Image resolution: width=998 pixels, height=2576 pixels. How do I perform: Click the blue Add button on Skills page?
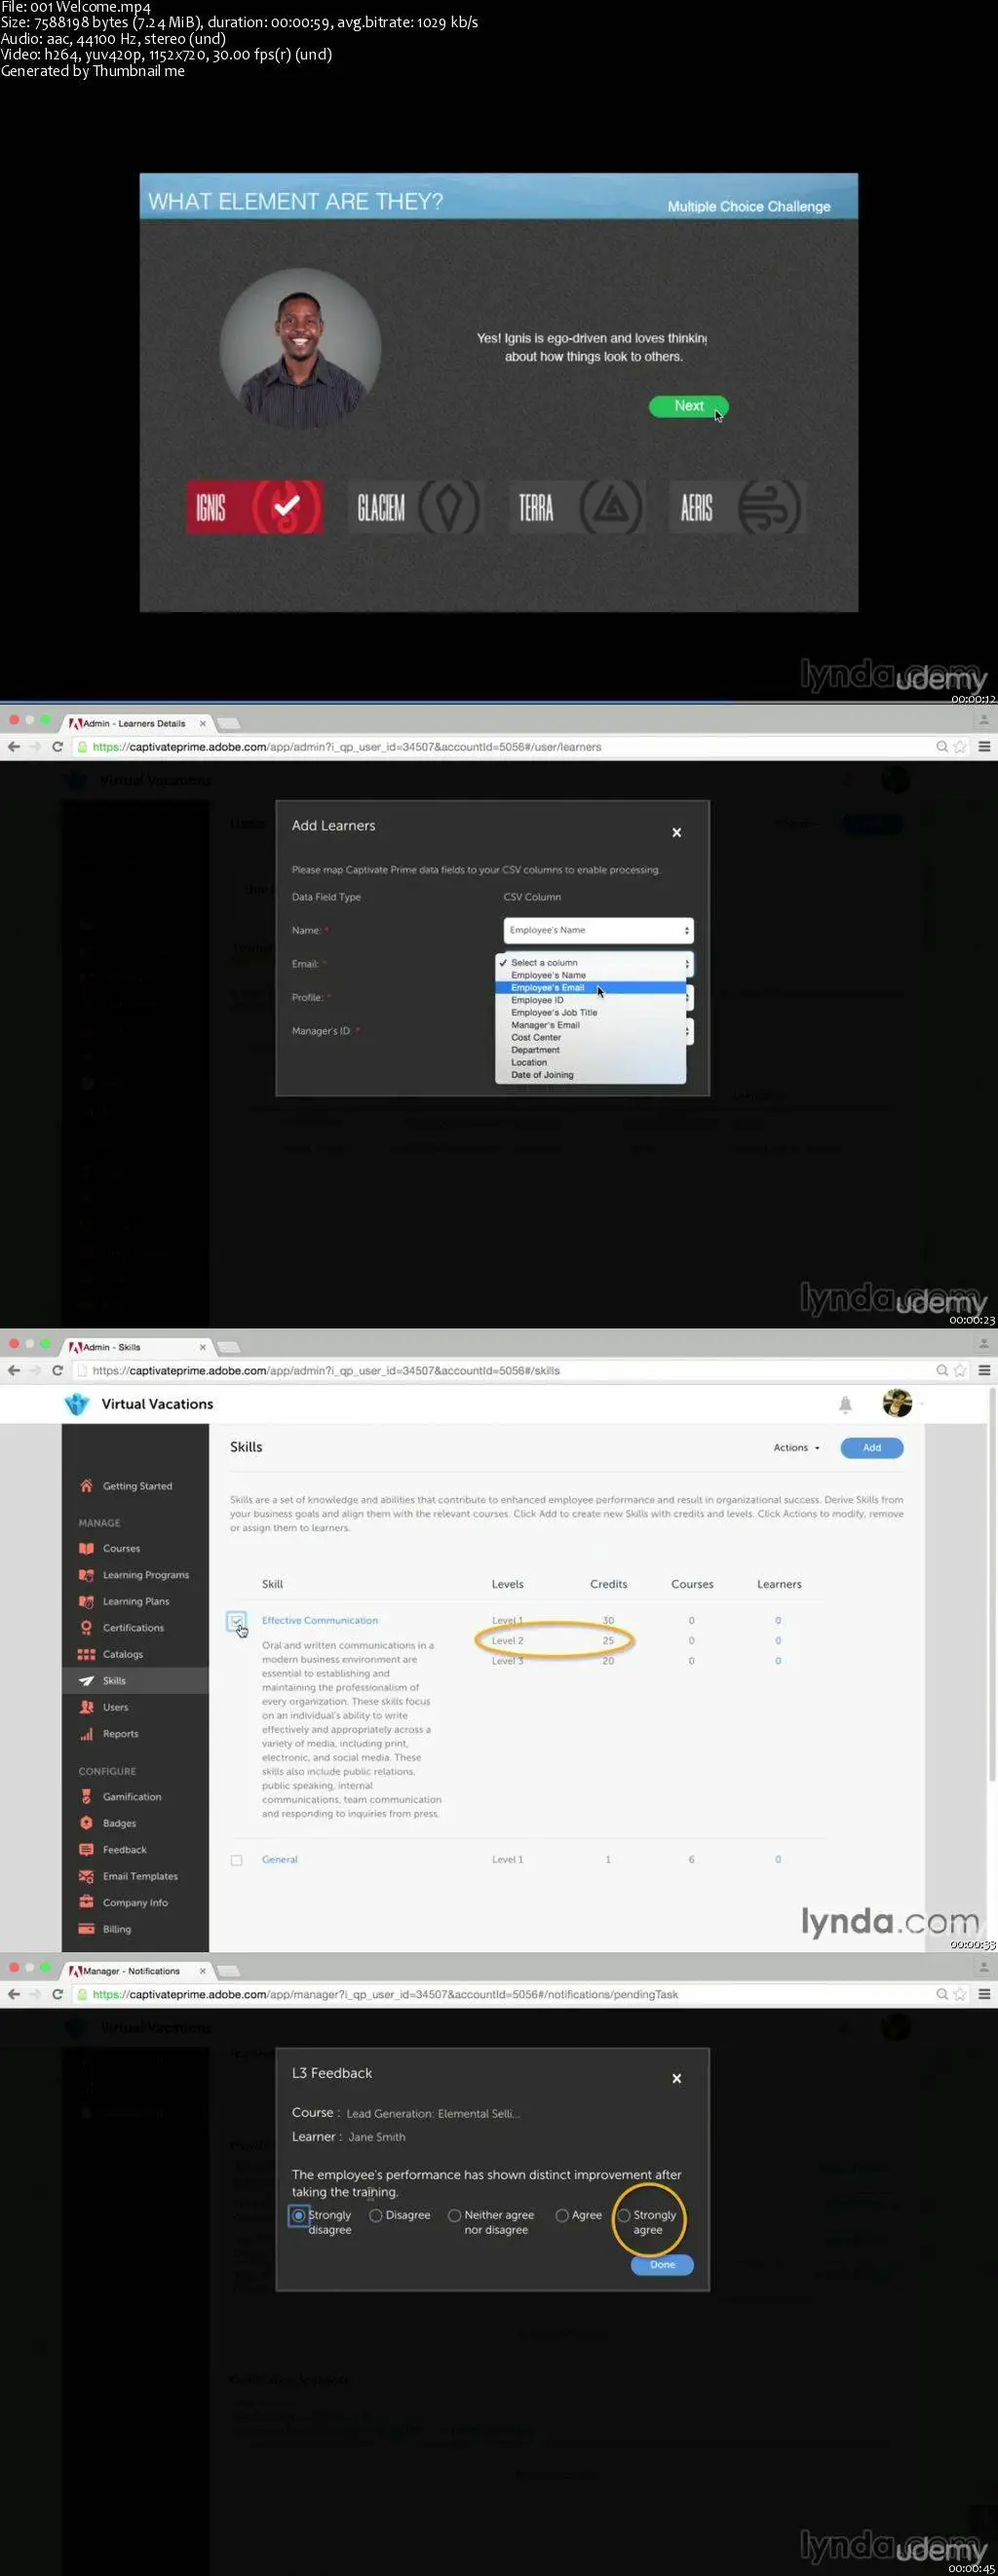coord(872,1448)
